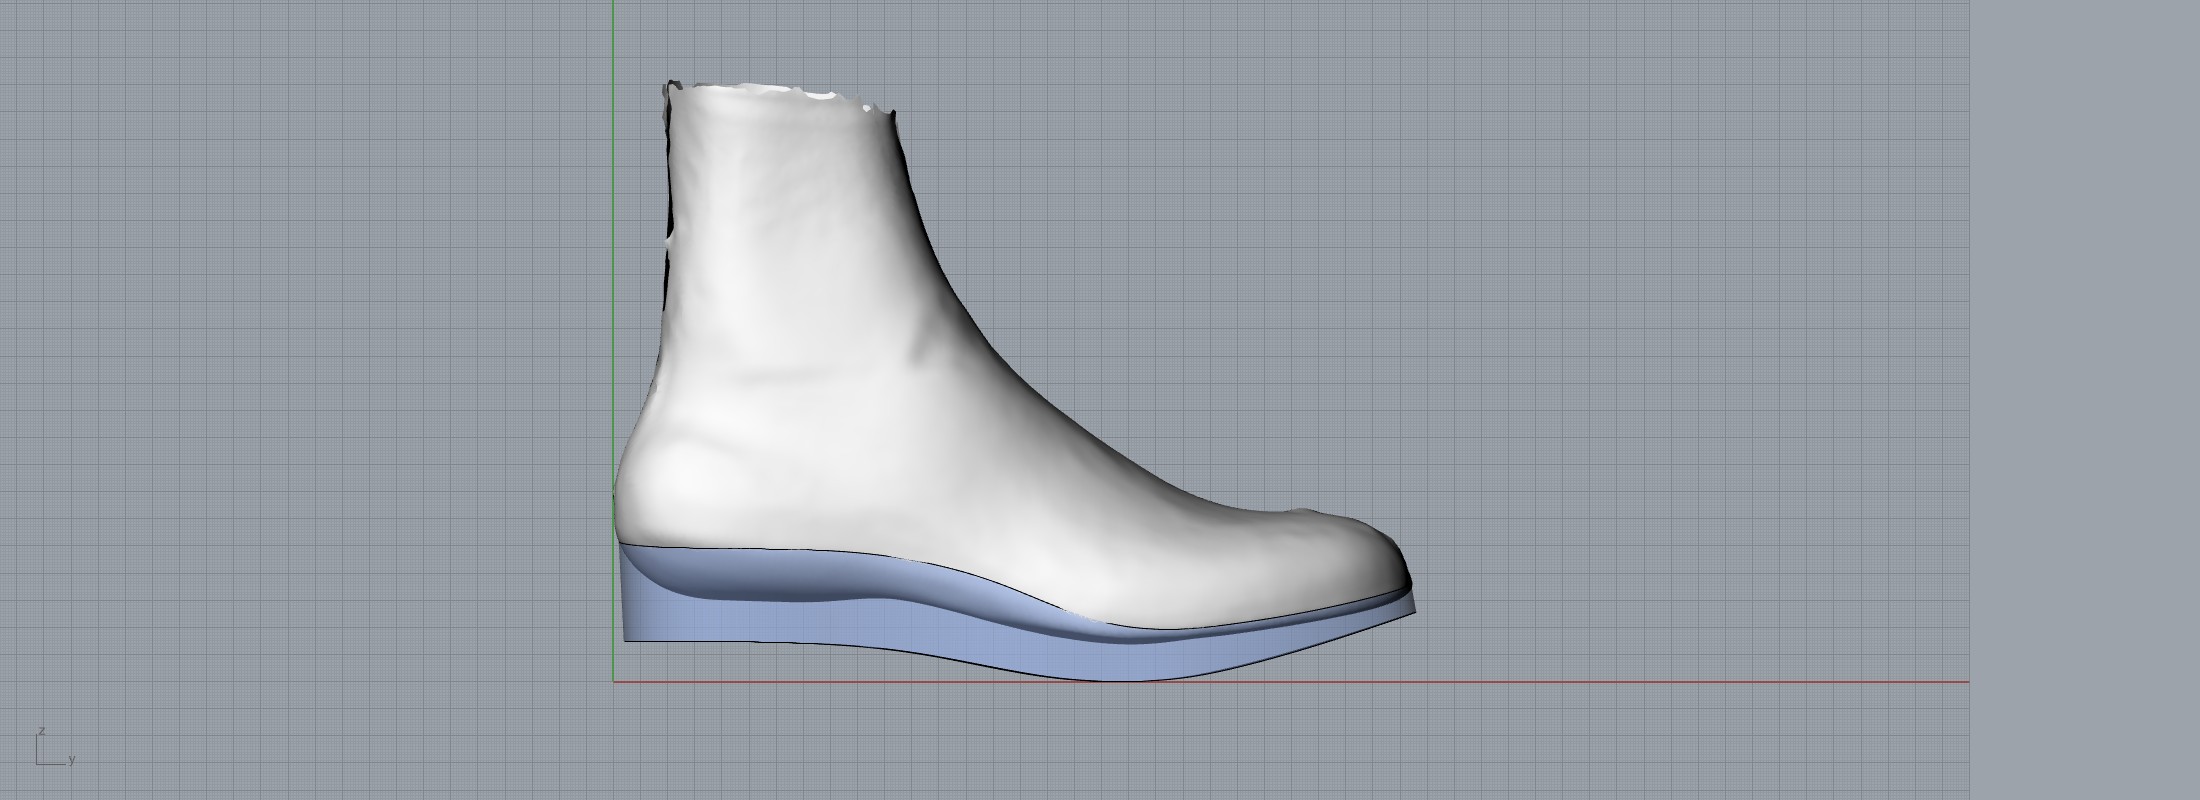This screenshot has width=2200, height=800.
Task: Click the z label on the axis icon
Action: click(42, 731)
